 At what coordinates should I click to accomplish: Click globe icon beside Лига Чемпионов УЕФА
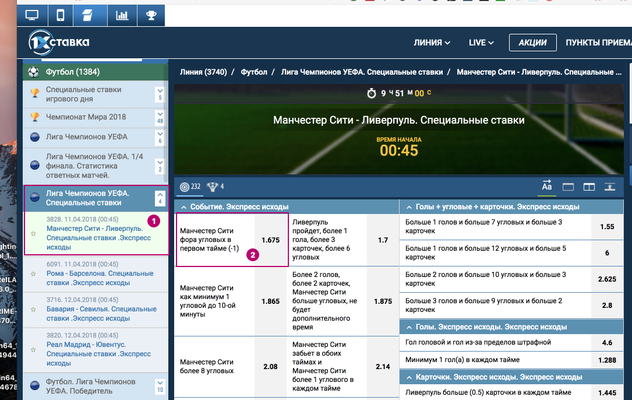coord(35,137)
